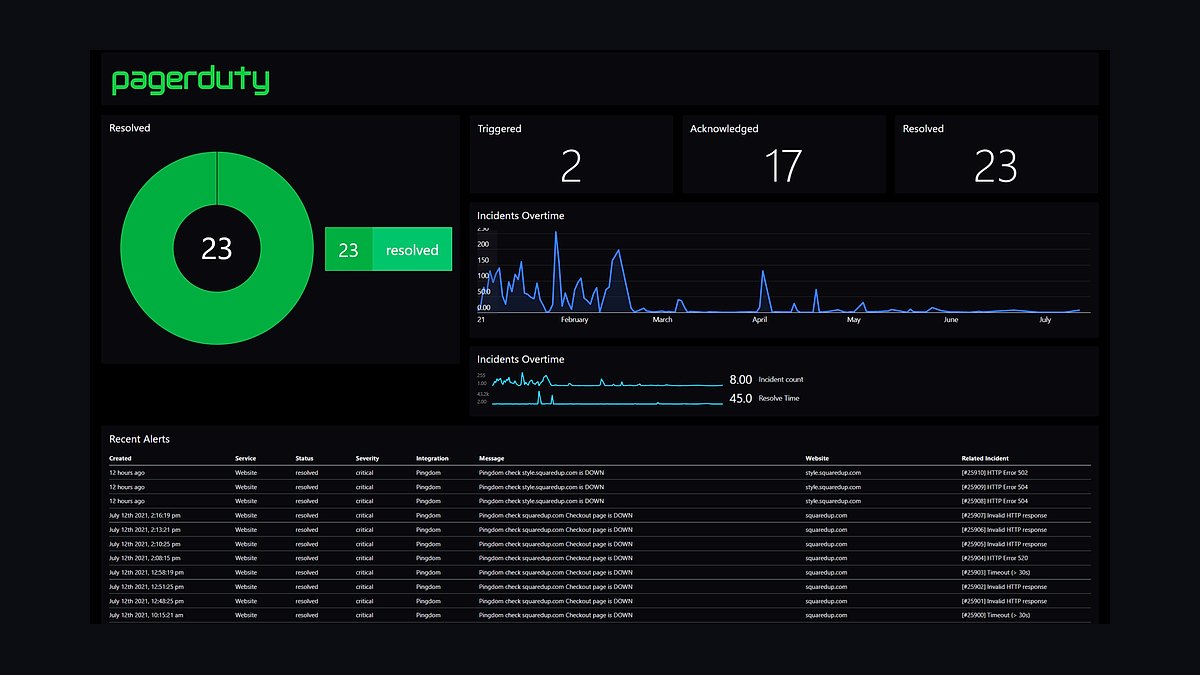
Task: Sort by the Related Incident column header
Action: coord(987,459)
